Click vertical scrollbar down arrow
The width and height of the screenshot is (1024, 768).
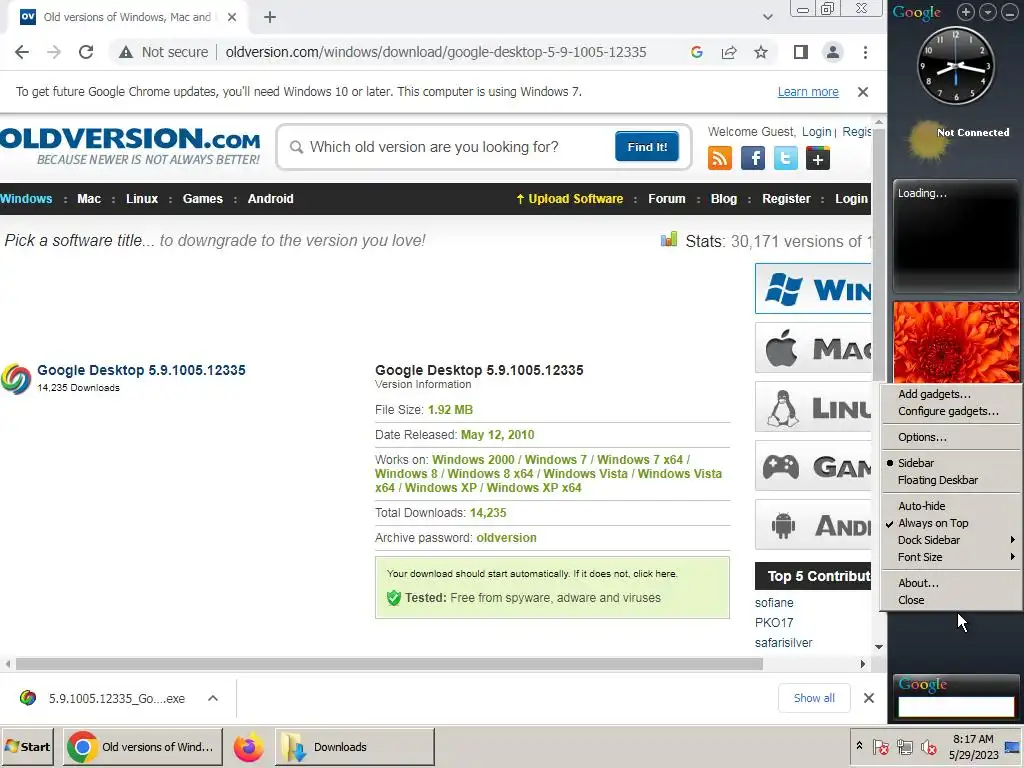[879, 647]
